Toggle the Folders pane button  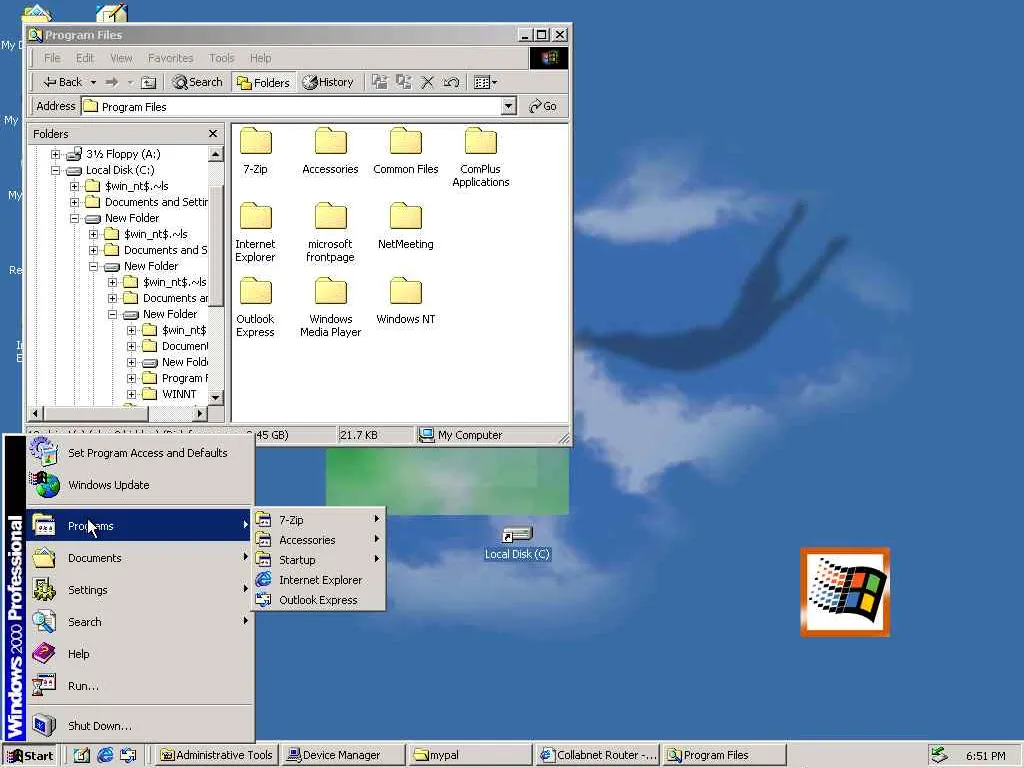pyautogui.click(x=263, y=82)
